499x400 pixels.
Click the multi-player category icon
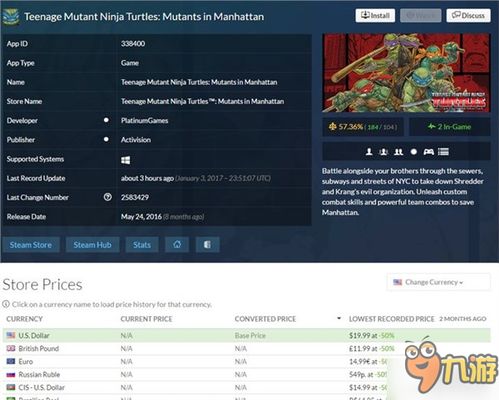point(384,152)
